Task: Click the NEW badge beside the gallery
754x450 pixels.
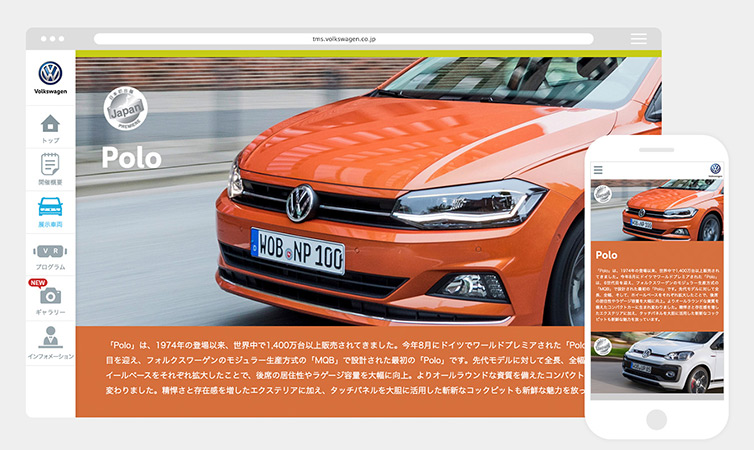Action: pyautogui.click(x=38, y=283)
